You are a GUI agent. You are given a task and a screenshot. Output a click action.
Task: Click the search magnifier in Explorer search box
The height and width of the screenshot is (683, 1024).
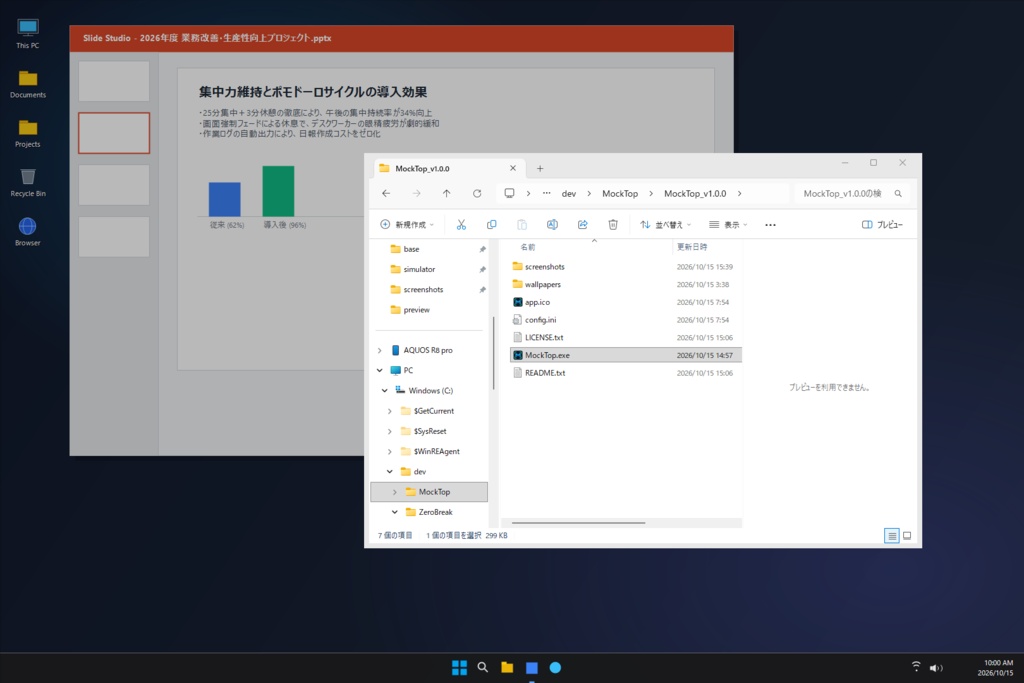pos(898,193)
